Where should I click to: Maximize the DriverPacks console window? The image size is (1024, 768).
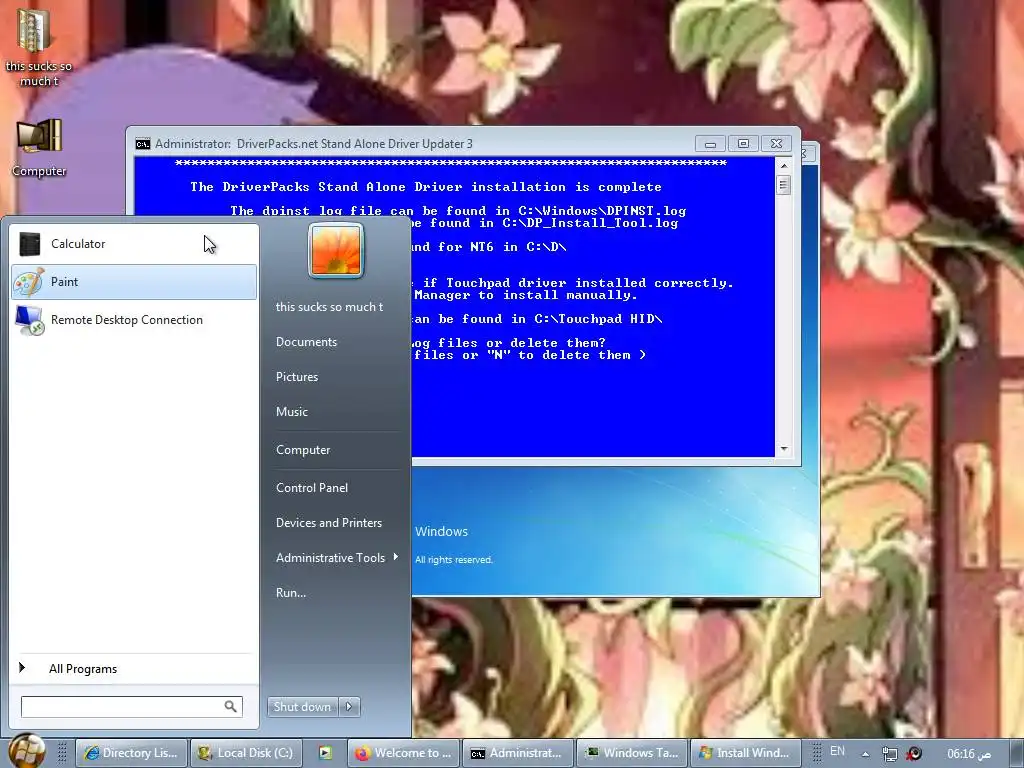[x=743, y=144]
